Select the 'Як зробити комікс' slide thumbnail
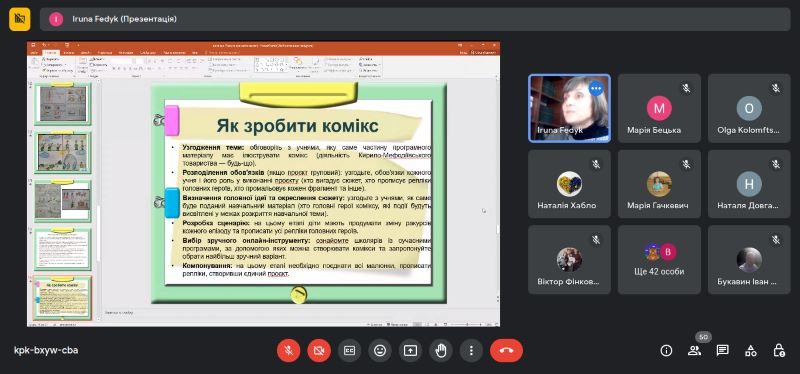Screen dimensions: 800x374 coord(63,298)
